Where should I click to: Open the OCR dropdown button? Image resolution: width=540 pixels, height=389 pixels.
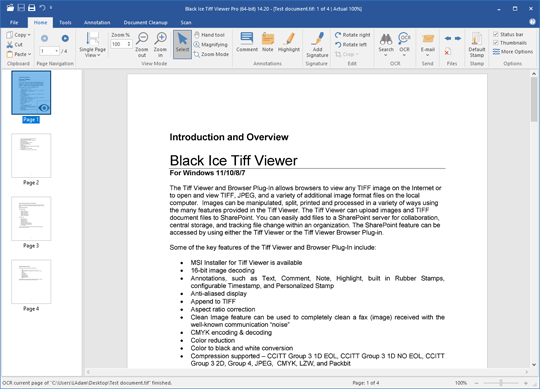pyautogui.click(x=404, y=44)
